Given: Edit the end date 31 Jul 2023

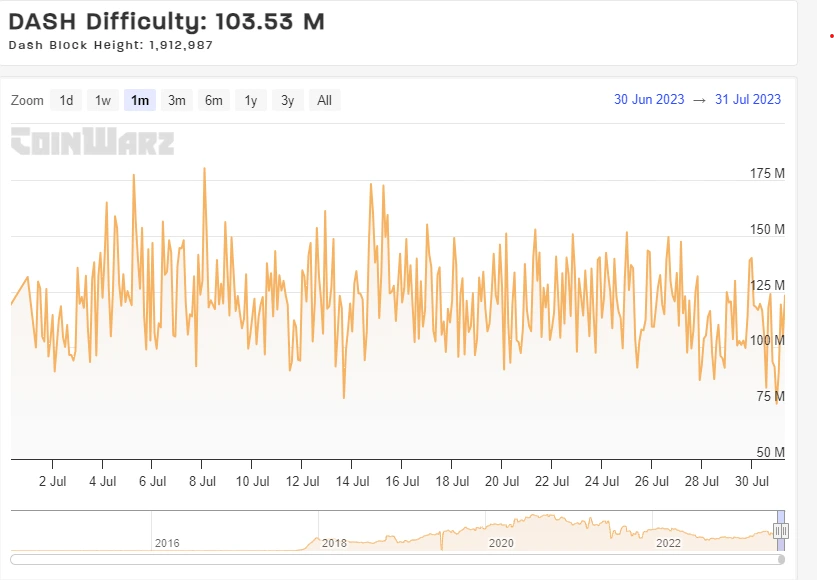Looking at the screenshot, I should (748, 100).
